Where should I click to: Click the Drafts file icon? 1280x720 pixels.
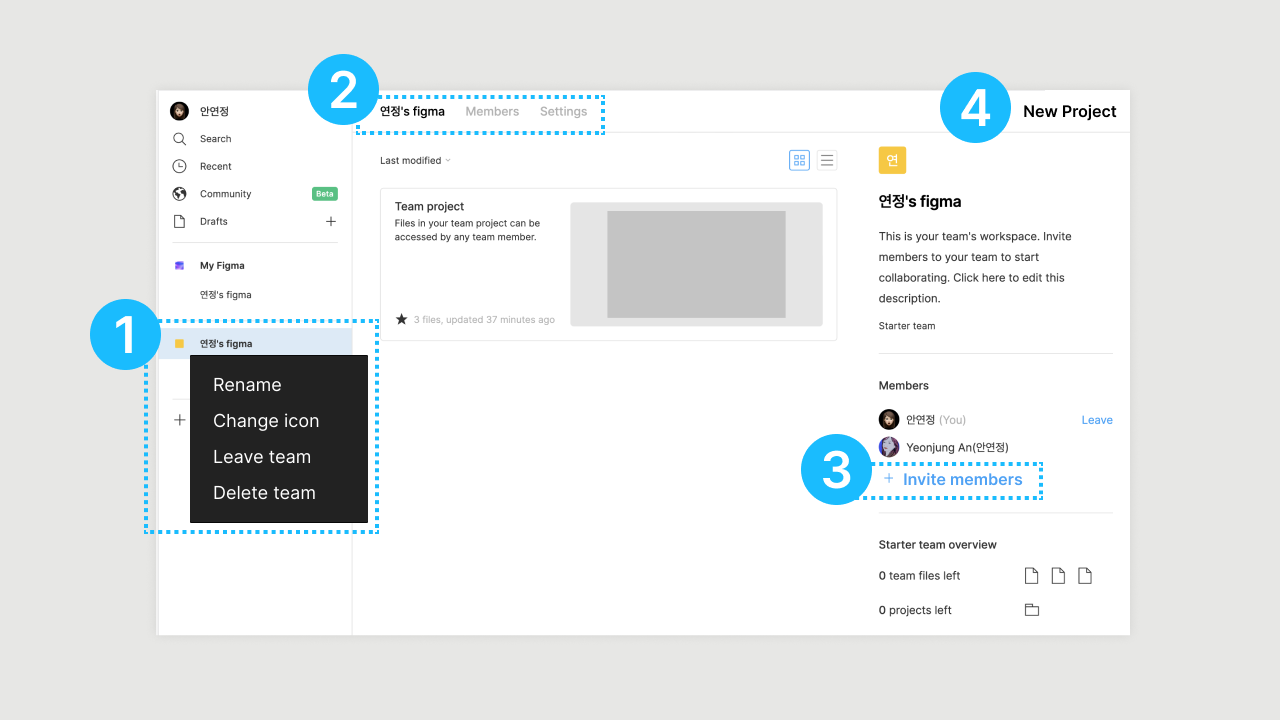click(179, 221)
